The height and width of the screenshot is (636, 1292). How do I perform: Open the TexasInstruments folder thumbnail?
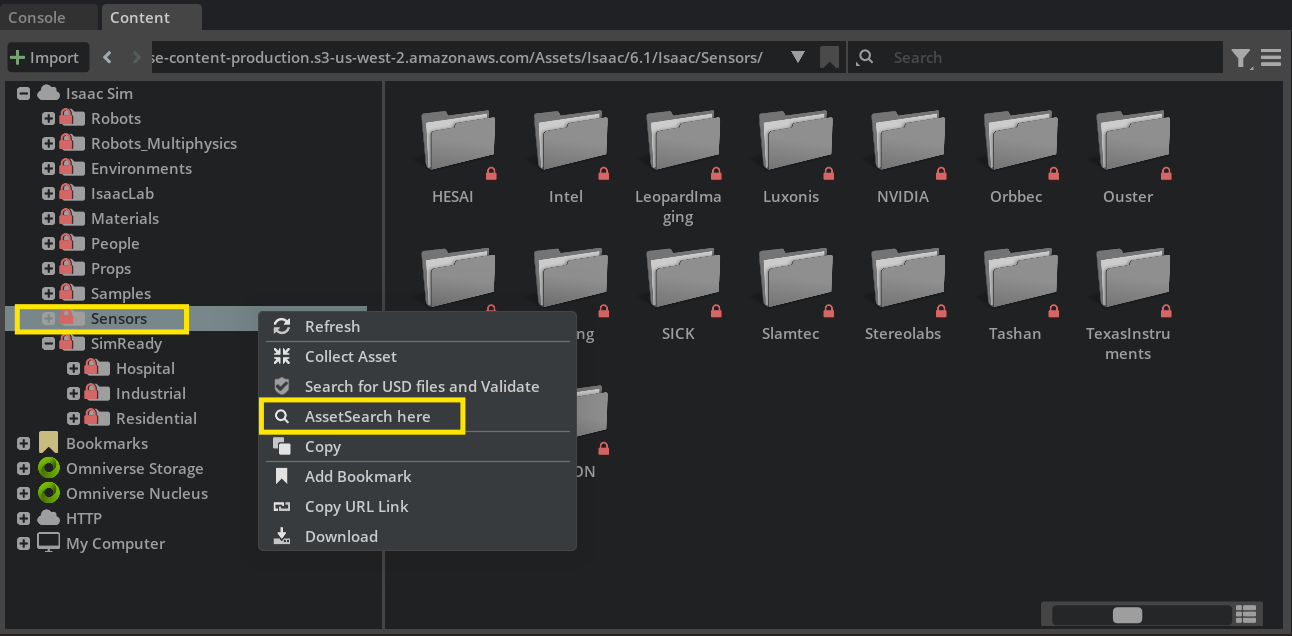coord(1133,280)
